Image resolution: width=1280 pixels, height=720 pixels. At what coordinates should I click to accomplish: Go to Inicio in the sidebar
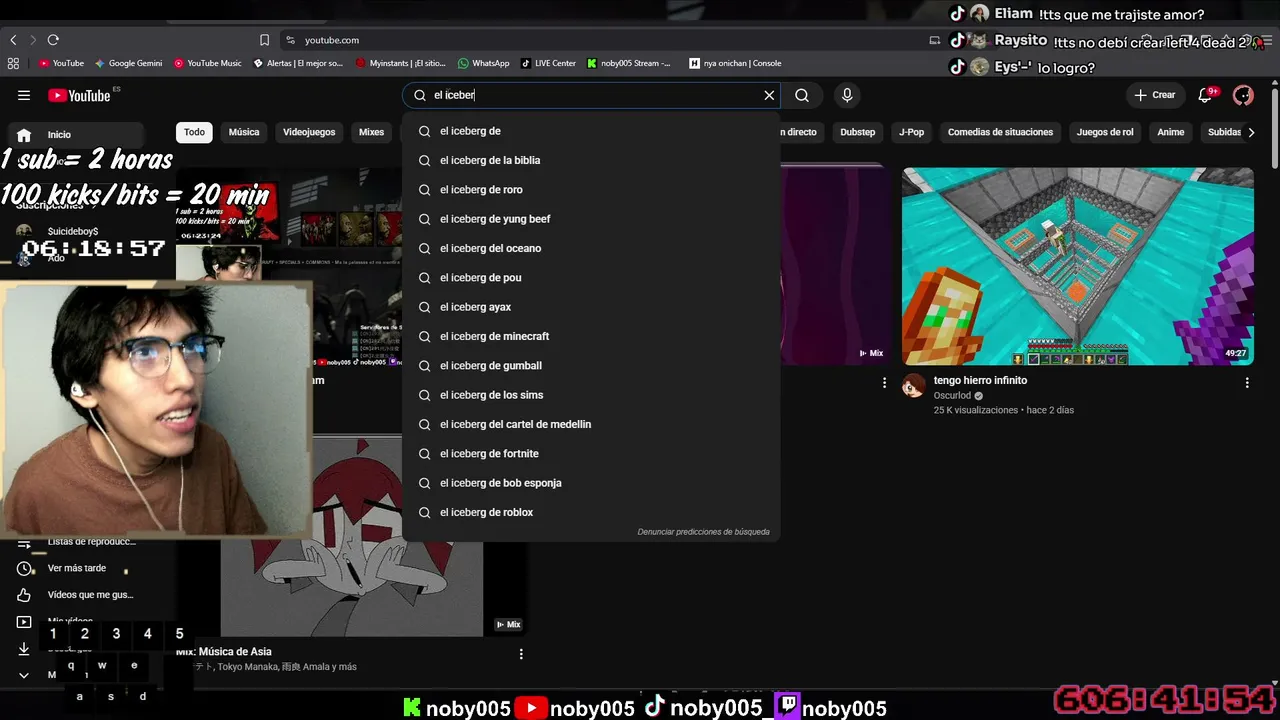pos(76,135)
